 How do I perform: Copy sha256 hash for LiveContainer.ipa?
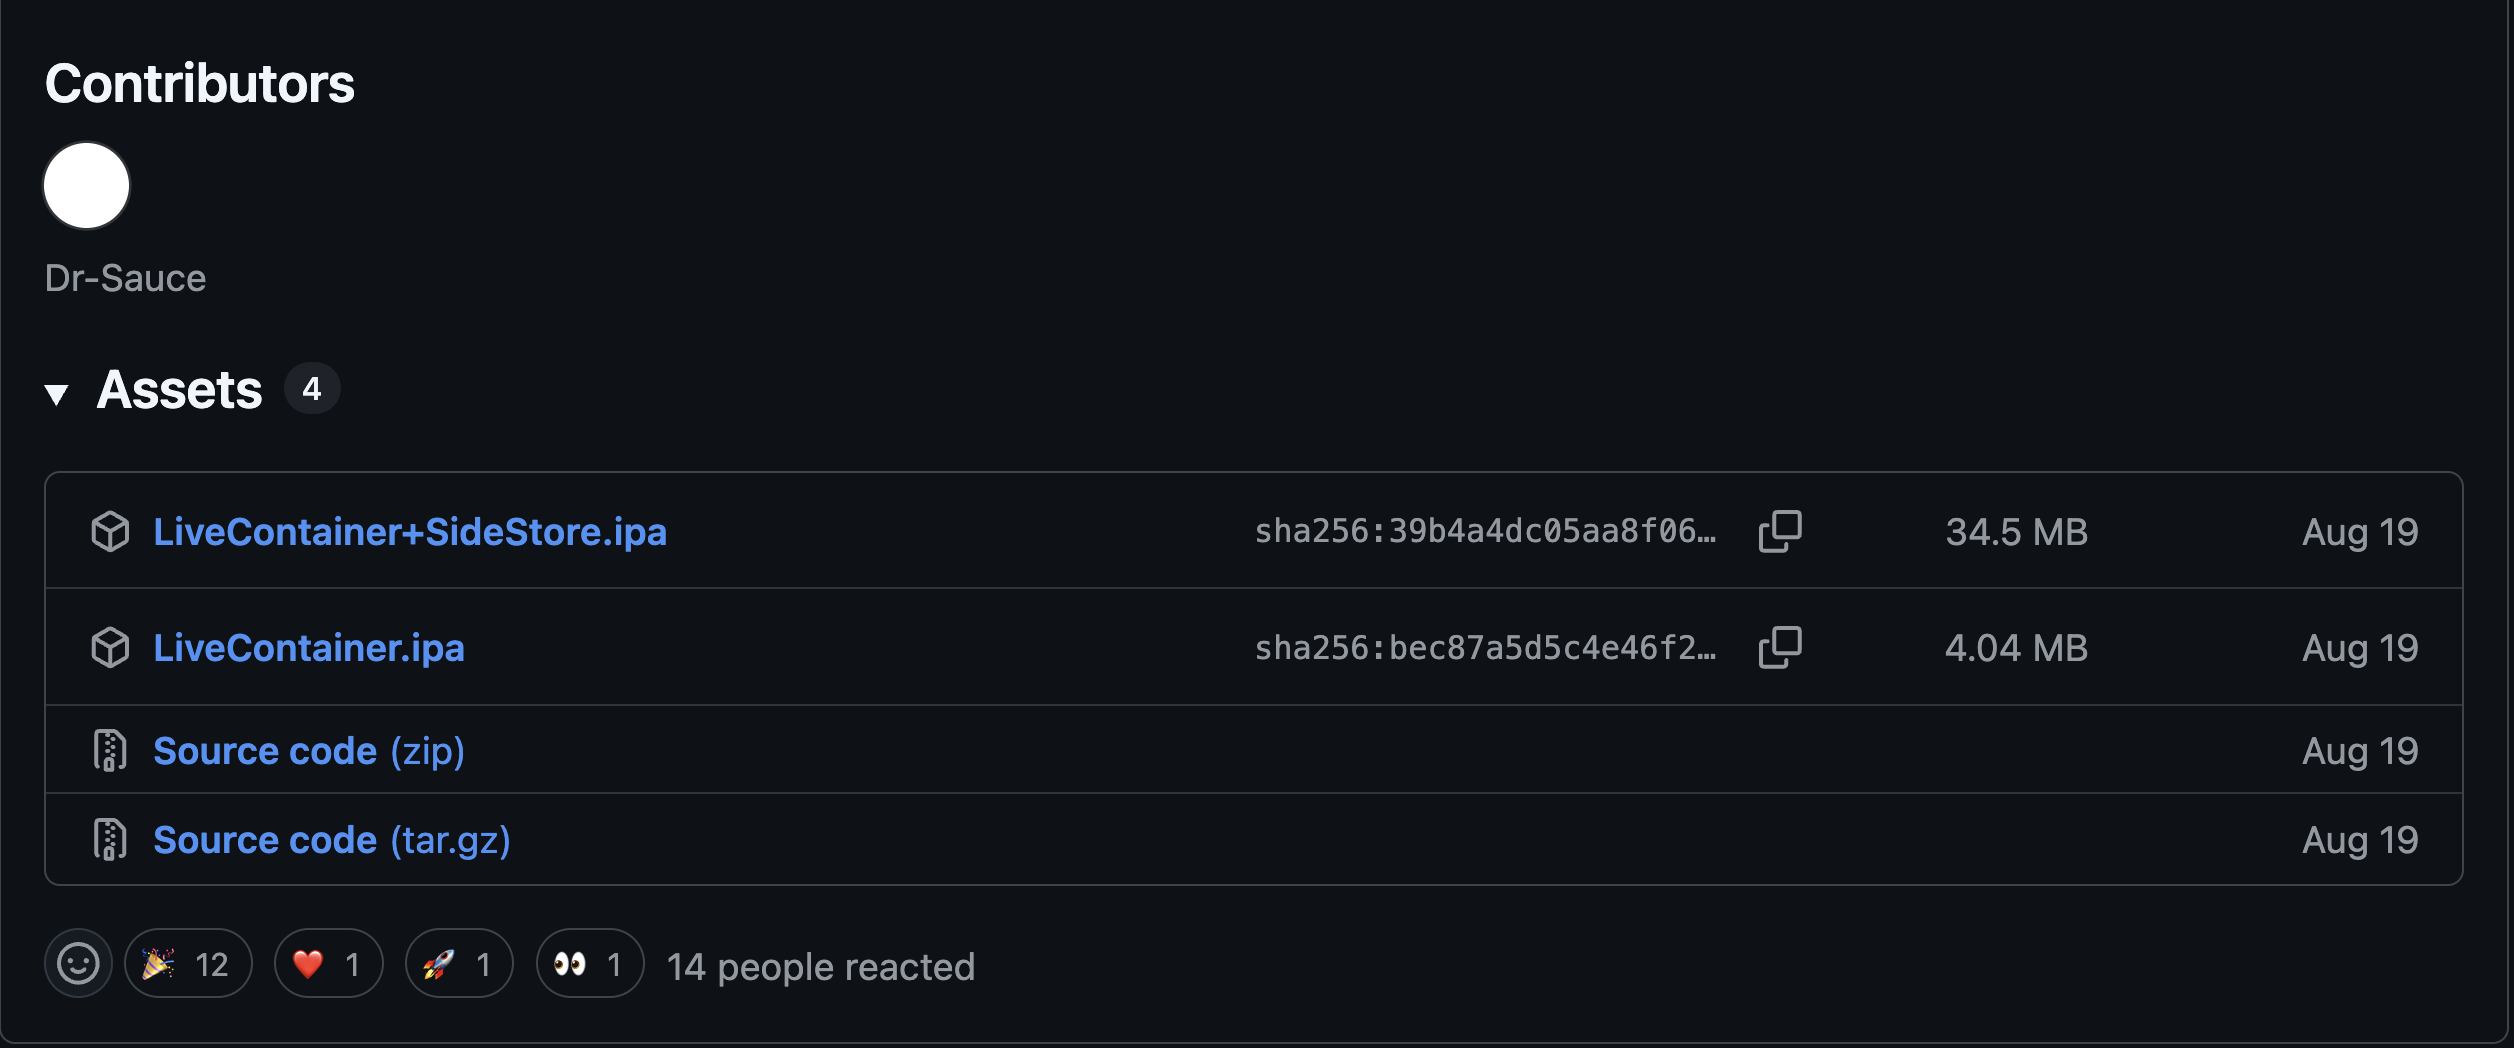[x=1780, y=647]
